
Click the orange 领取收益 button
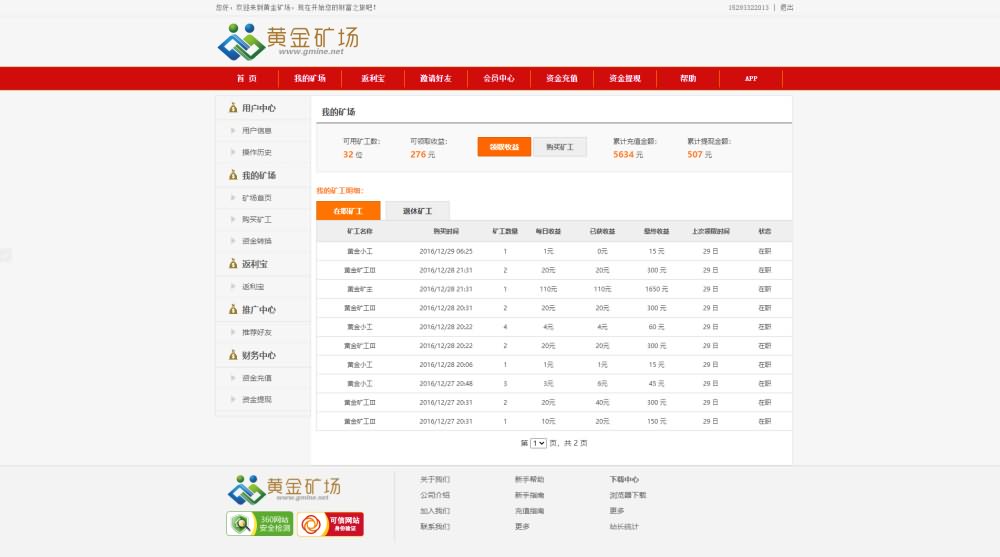tap(504, 147)
